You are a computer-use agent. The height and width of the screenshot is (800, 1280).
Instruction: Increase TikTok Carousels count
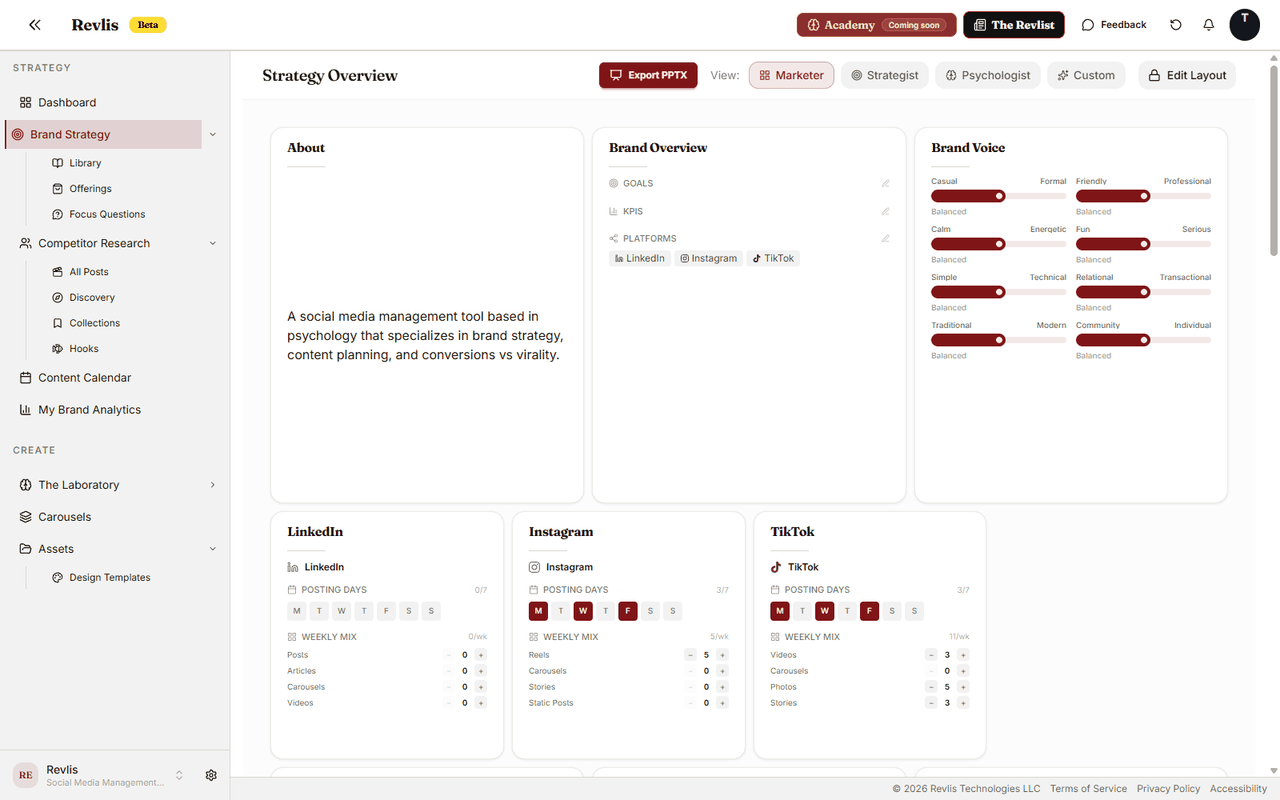coord(963,671)
